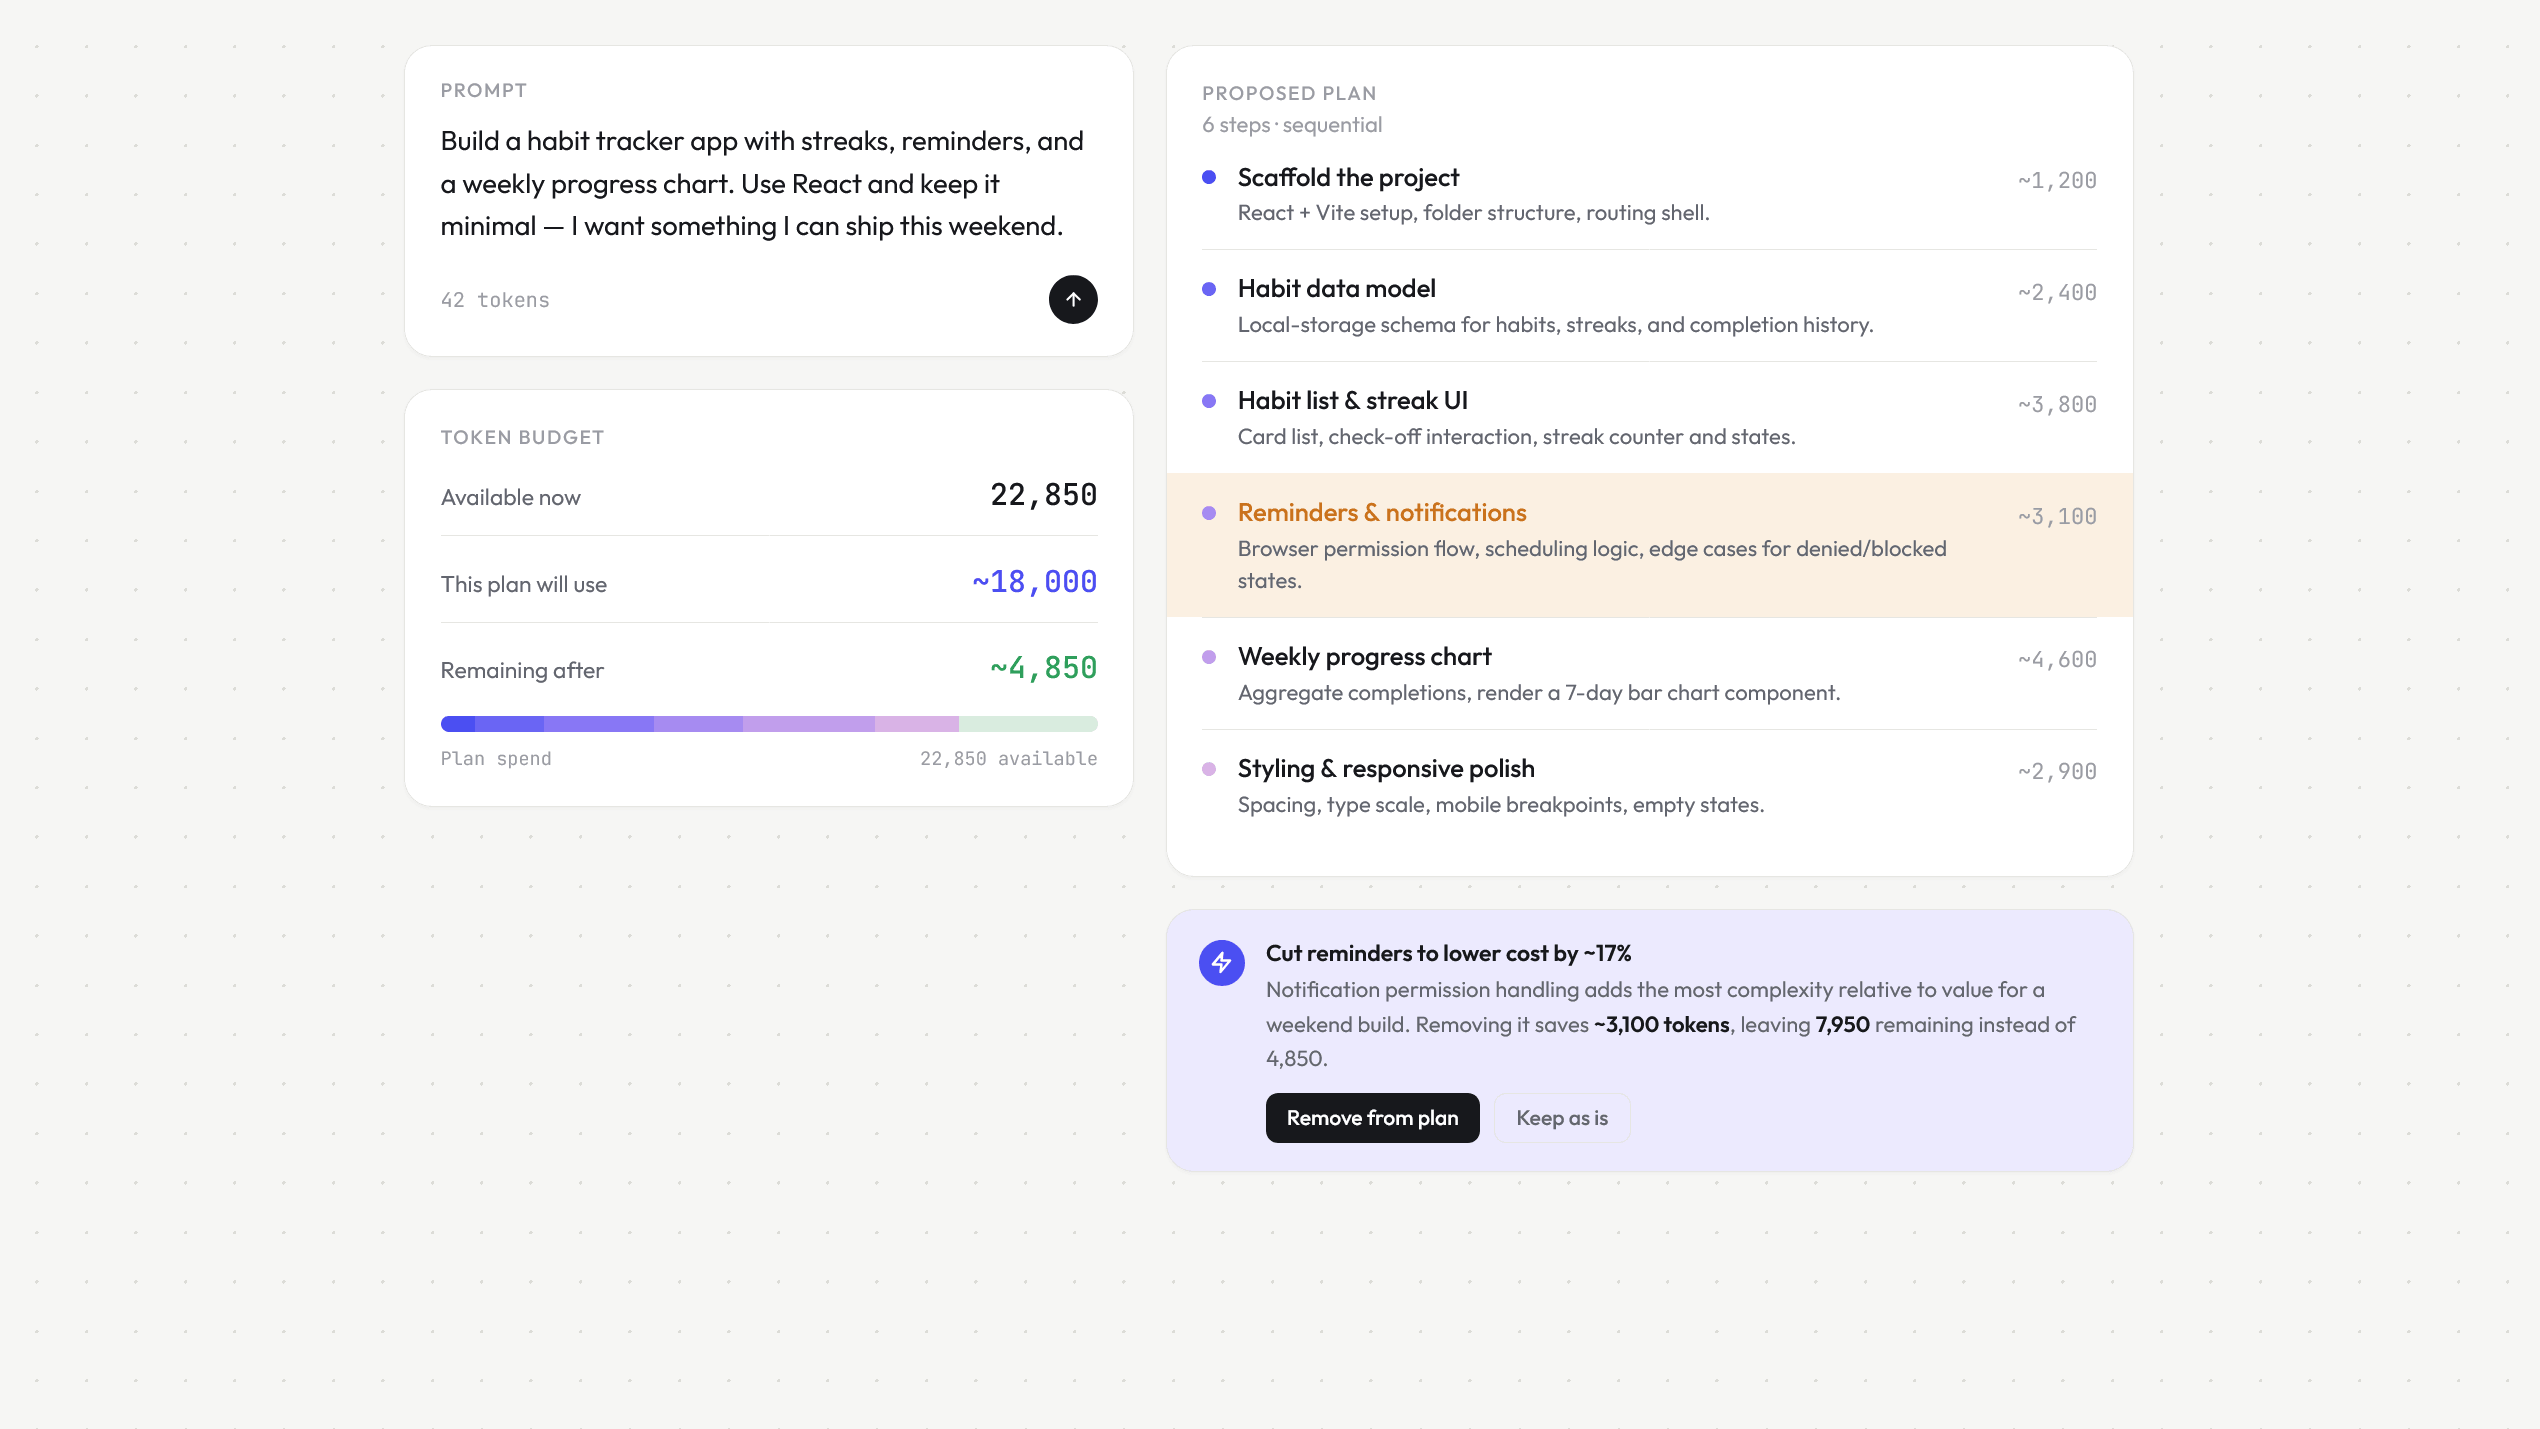
Task: Click the Available now value 22,850
Action: [1043, 495]
